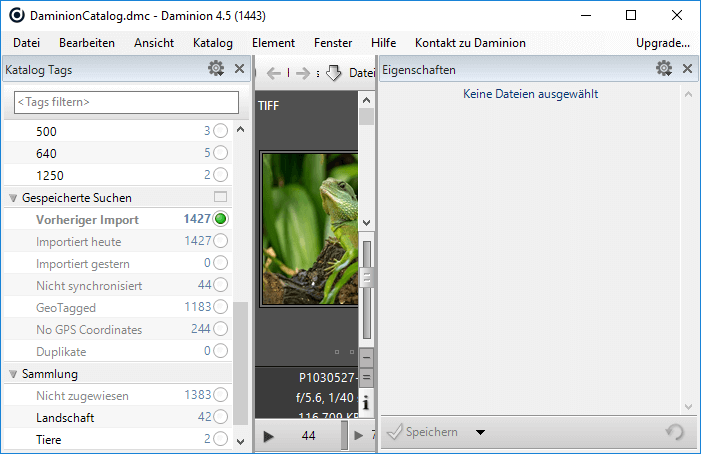Click the thumbnail zoom slider handle
The height and width of the screenshot is (454, 701).
coord(367,278)
